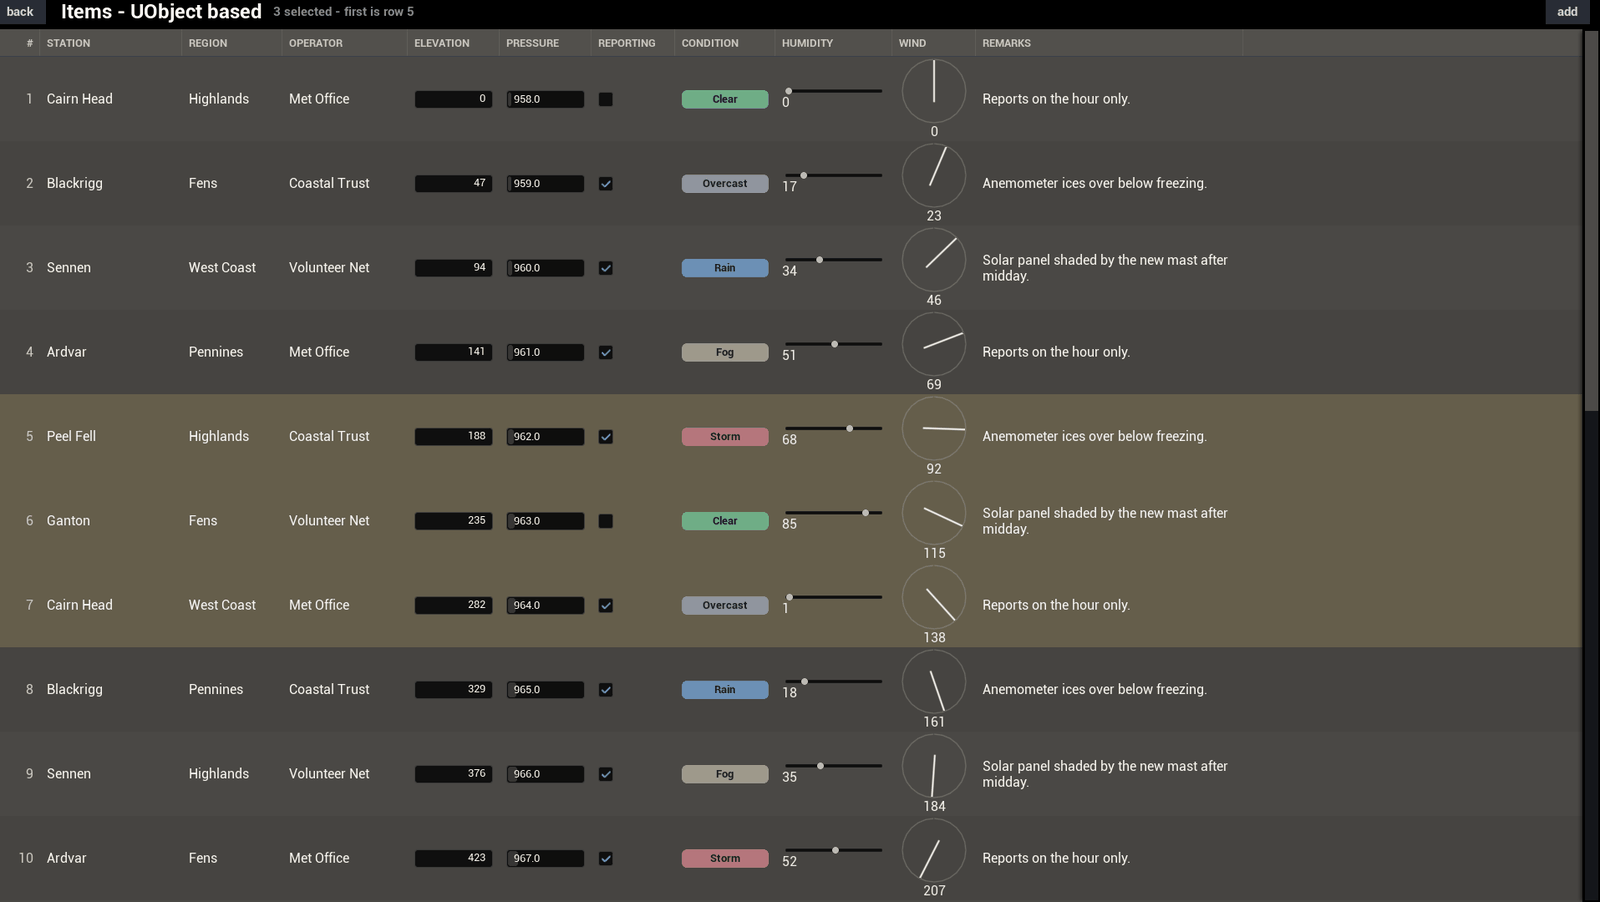Uncheck Reporting for row 10 Ardvar
The height and width of the screenshot is (902, 1600).
[606, 858]
